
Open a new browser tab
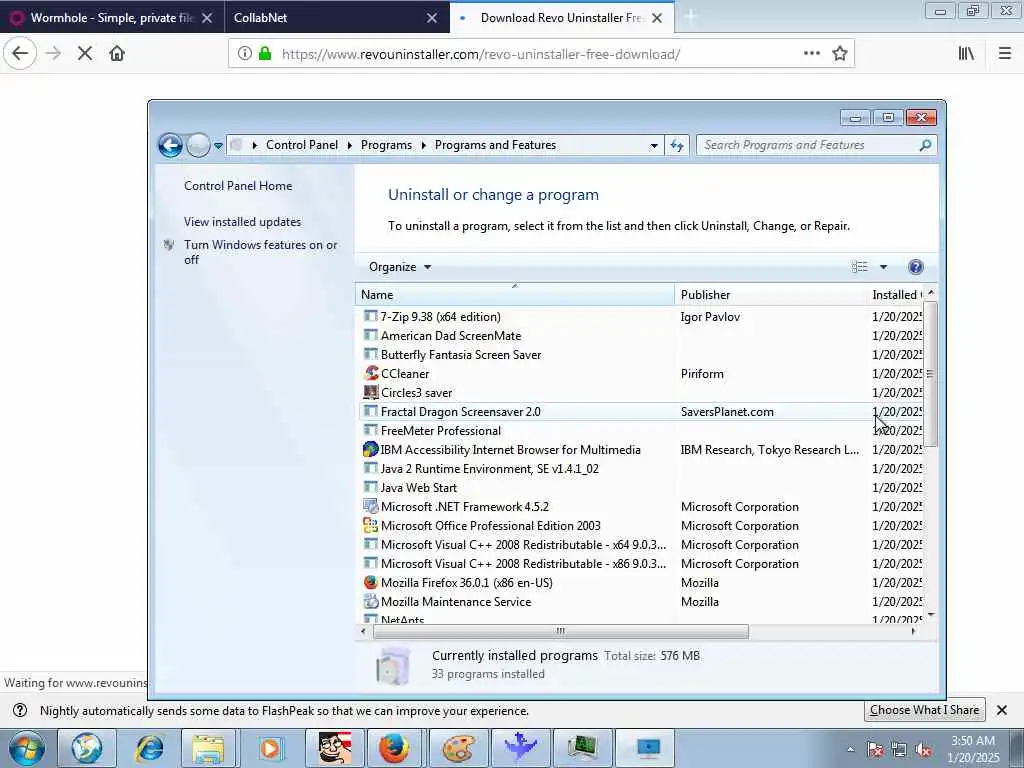(x=690, y=18)
